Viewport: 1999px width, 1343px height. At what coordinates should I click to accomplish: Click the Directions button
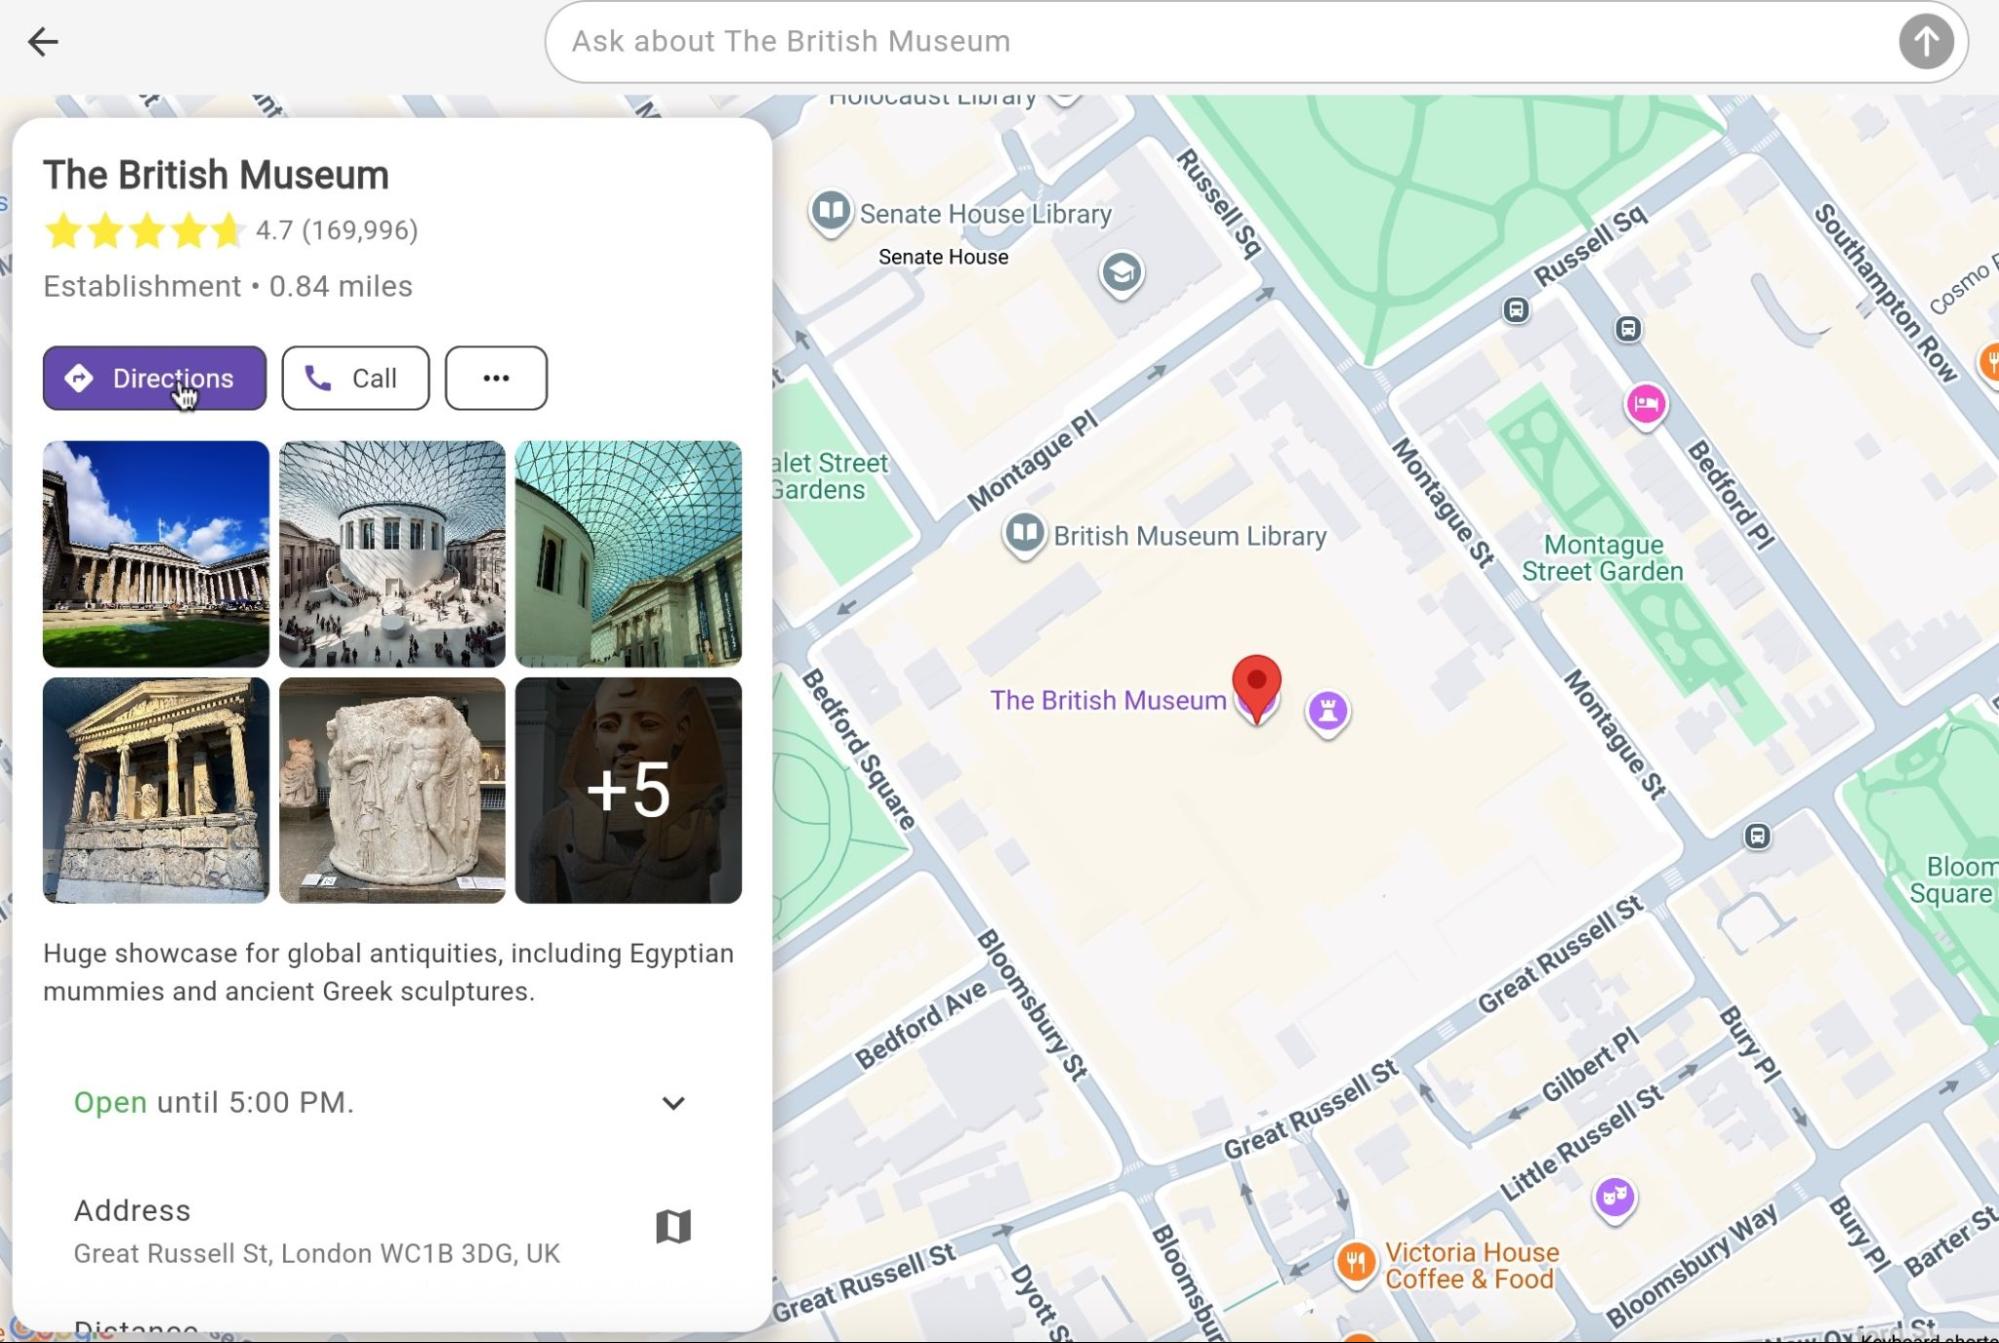(153, 378)
